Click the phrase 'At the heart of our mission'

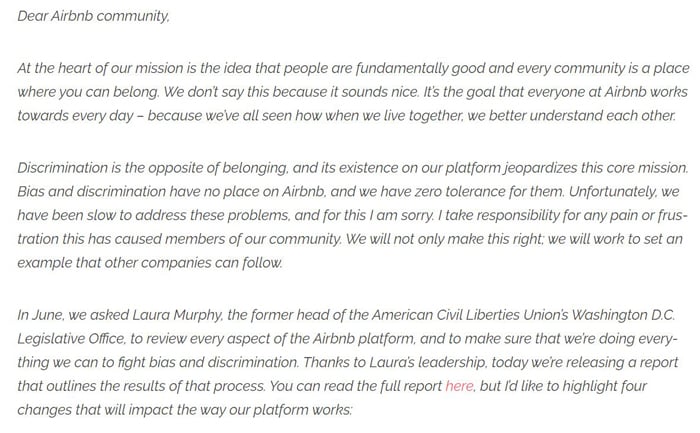pyautogui.click(x=100, y=69)
